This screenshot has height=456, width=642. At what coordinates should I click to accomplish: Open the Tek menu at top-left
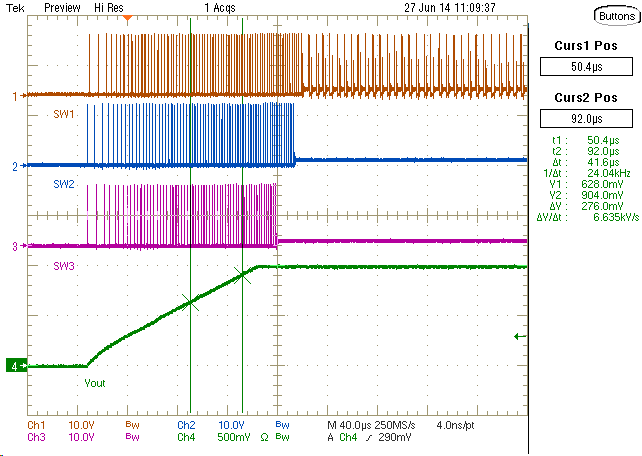(x=15, y=7)
